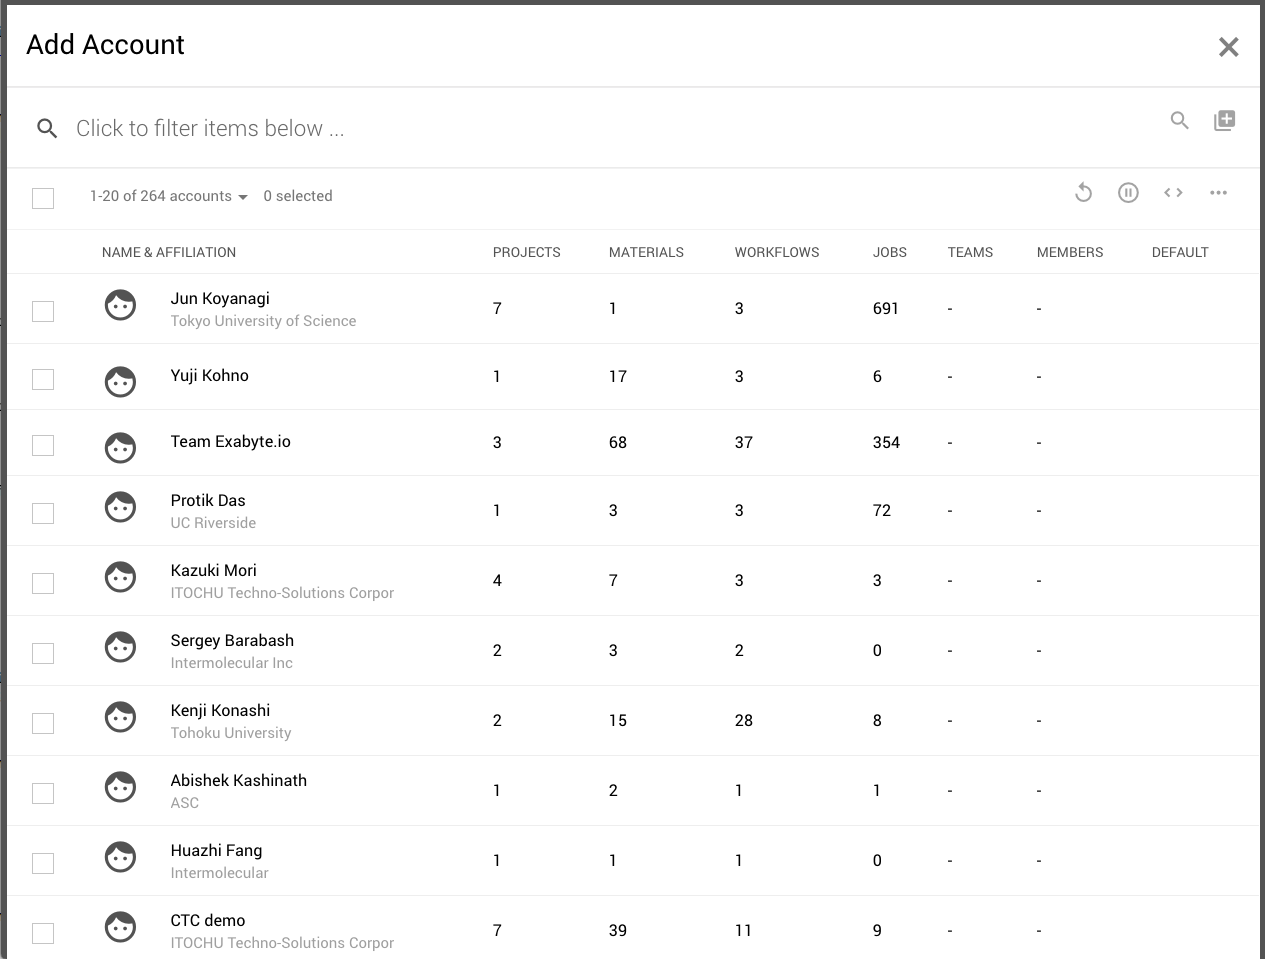Sort by the JOBS column header

coord(889,252)
